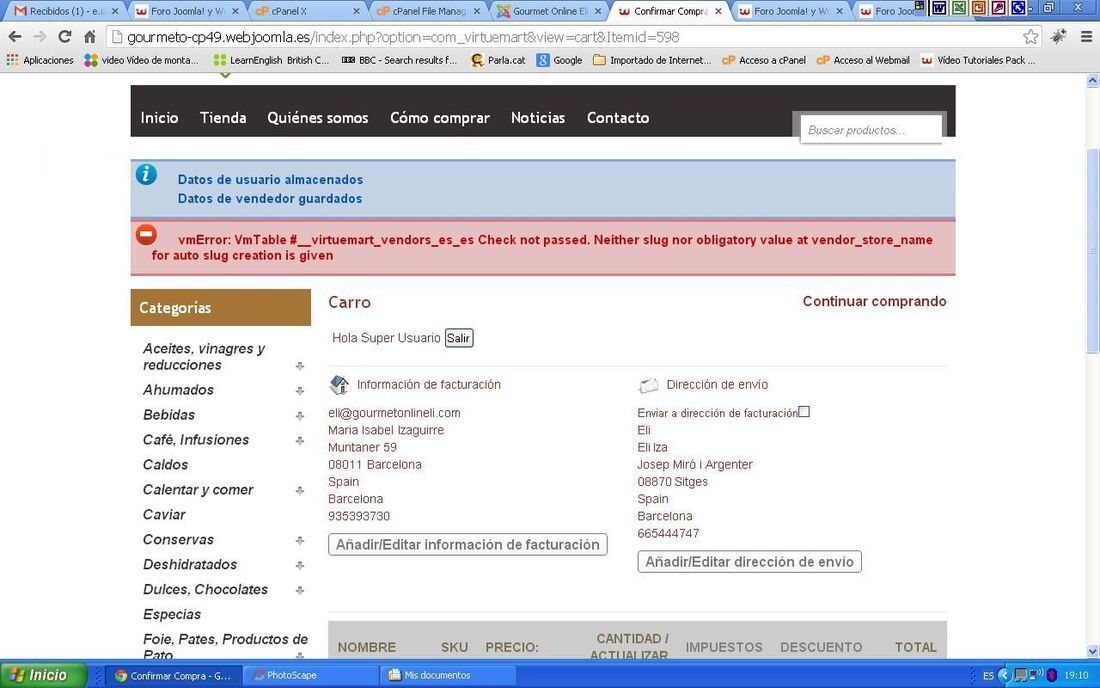
Task: Close the cPanel X tab
Action: click(x=356, y=11)
